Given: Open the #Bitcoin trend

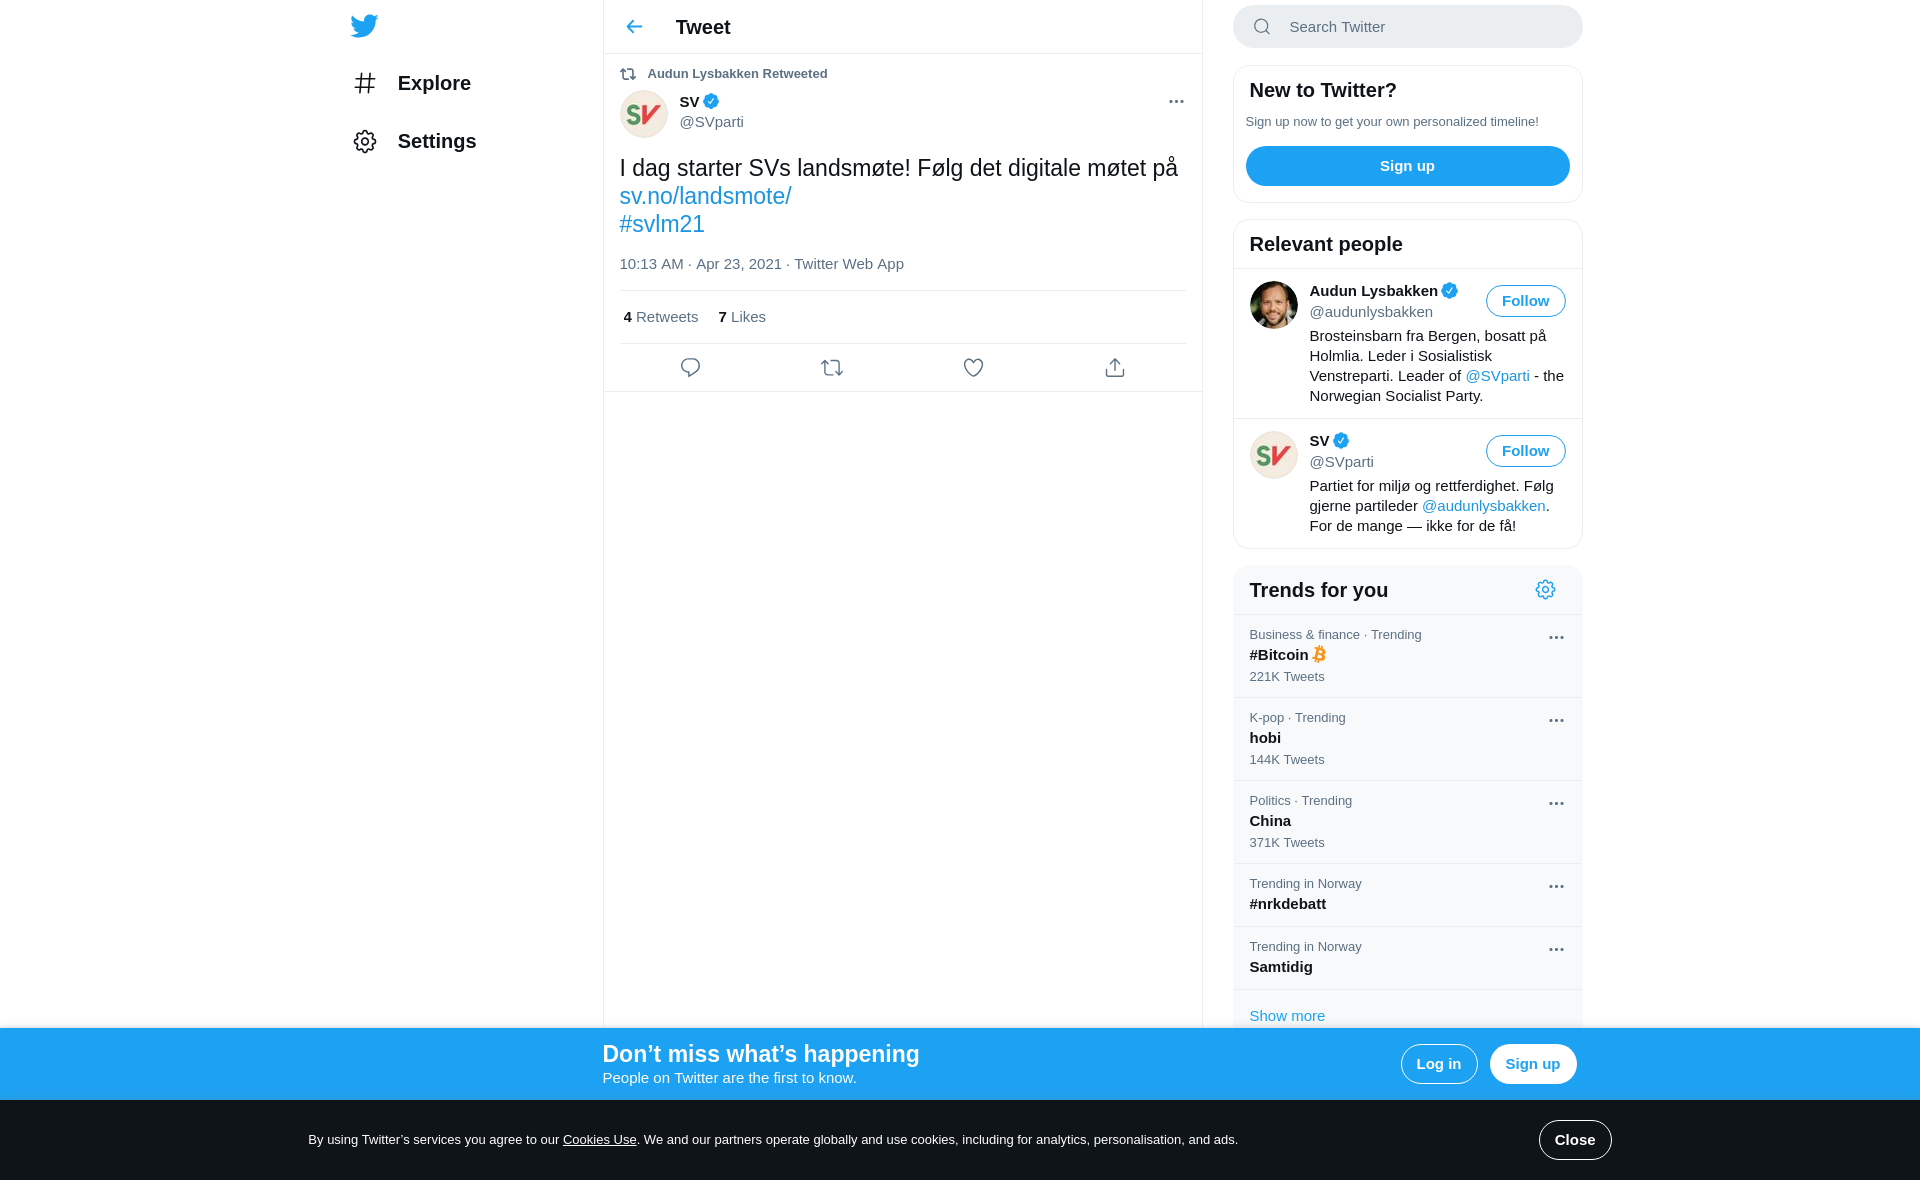Looking at the screenshot, I should click(x=1407, y=656).
